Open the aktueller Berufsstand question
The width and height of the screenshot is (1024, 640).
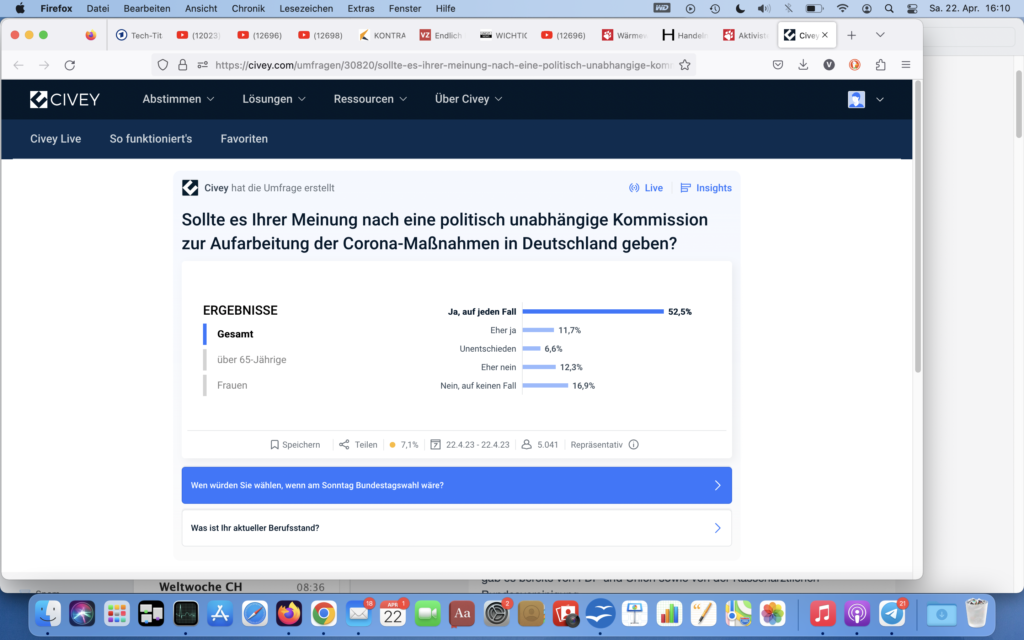[x=456, y=528]
